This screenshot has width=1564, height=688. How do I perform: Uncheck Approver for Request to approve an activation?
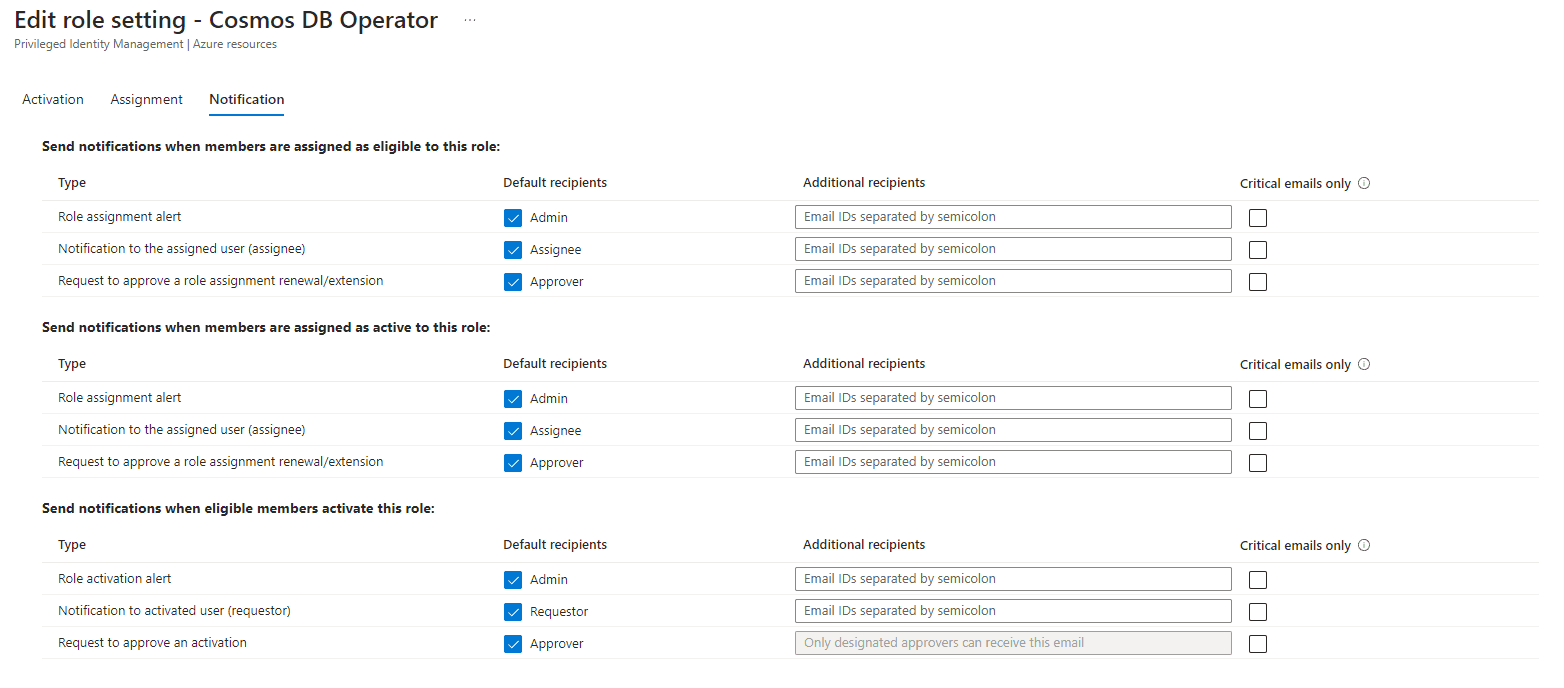tap(513, 644)
